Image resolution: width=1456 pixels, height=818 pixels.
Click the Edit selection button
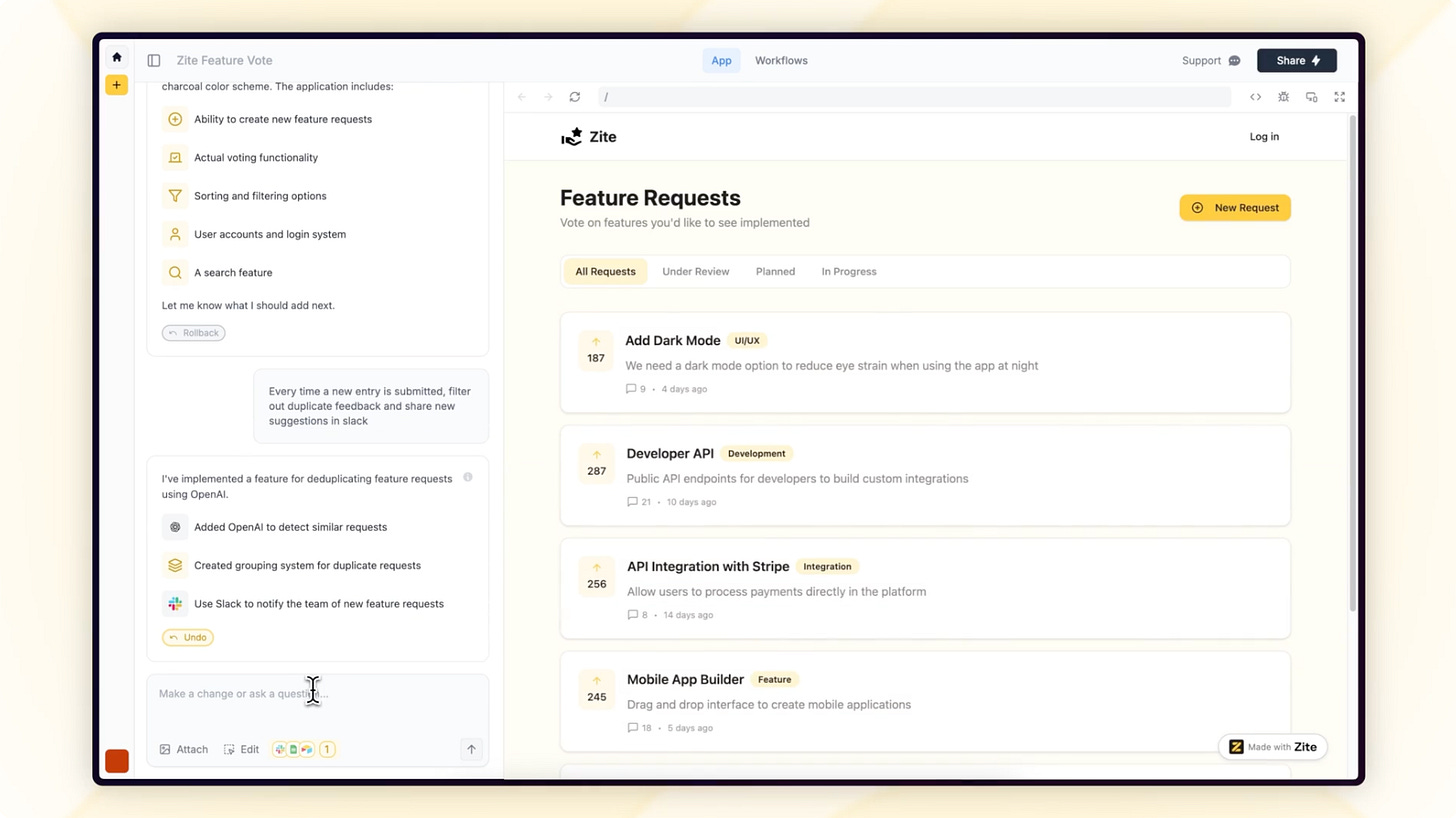coord(241,749)
